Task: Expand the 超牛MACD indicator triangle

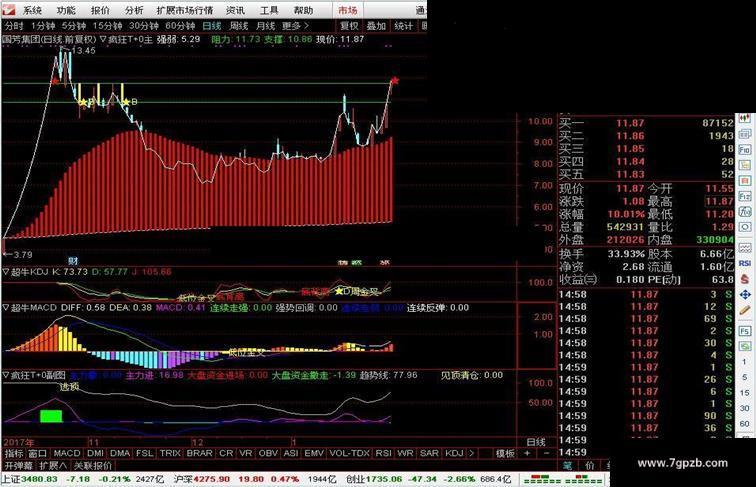Action: [x=6, y=307]
